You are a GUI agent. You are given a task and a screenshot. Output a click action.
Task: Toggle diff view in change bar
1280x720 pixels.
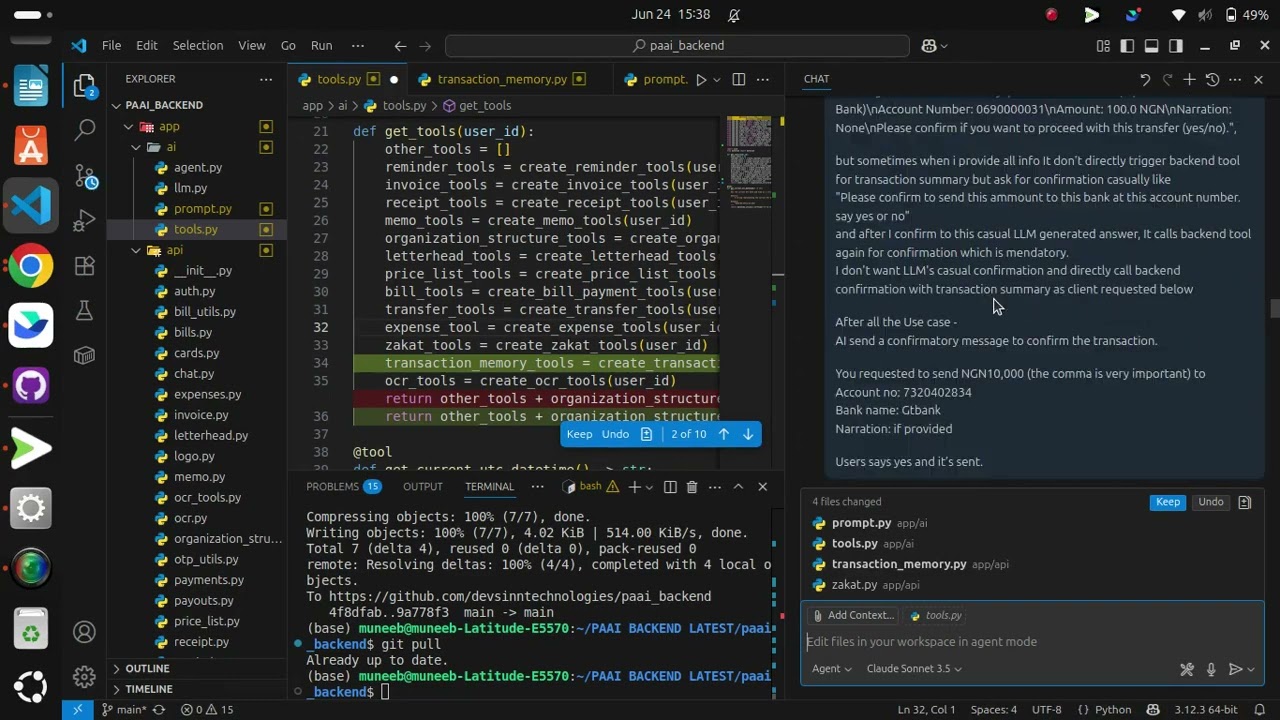tap(646, 434)
